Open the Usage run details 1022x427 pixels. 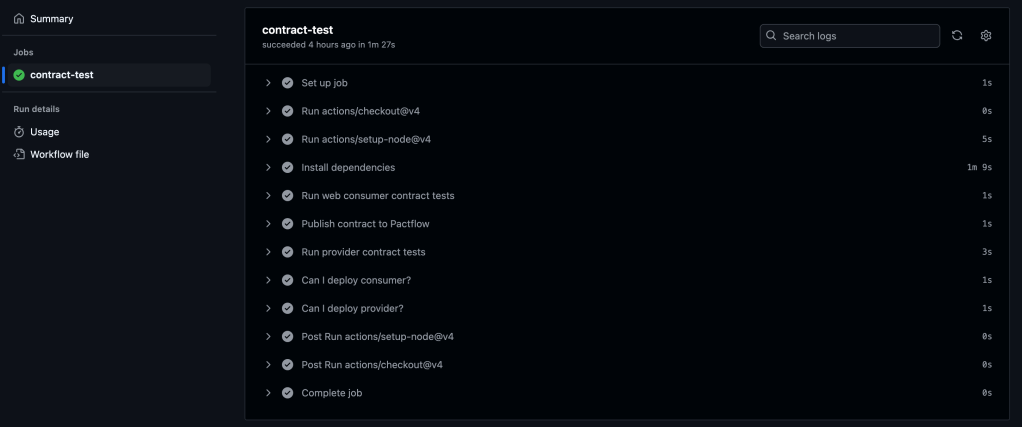44,132
